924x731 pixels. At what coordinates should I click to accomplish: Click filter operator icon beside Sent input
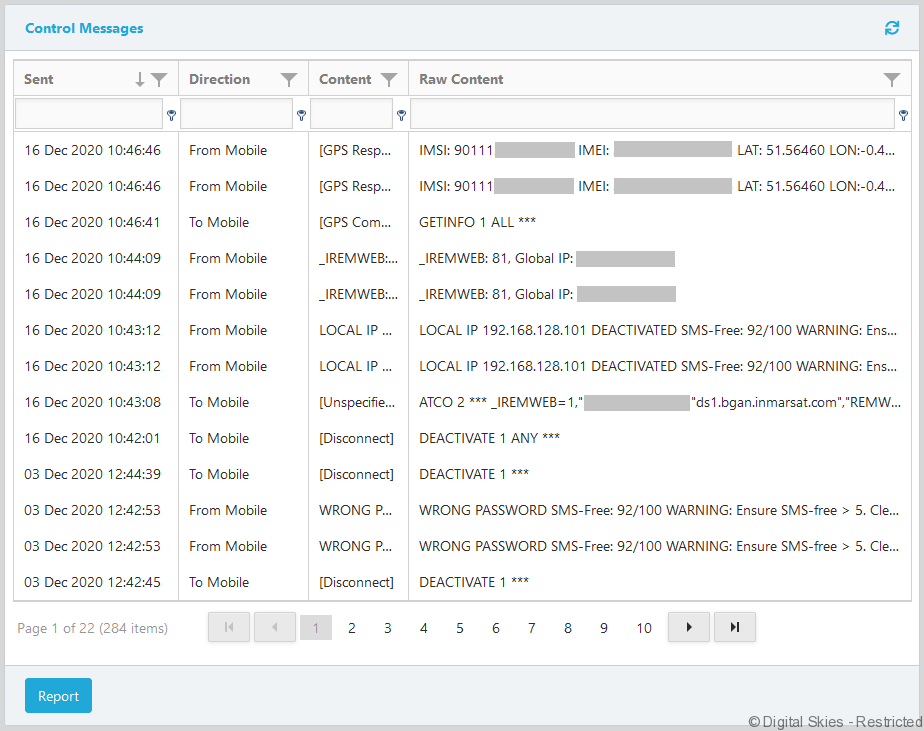171,115
